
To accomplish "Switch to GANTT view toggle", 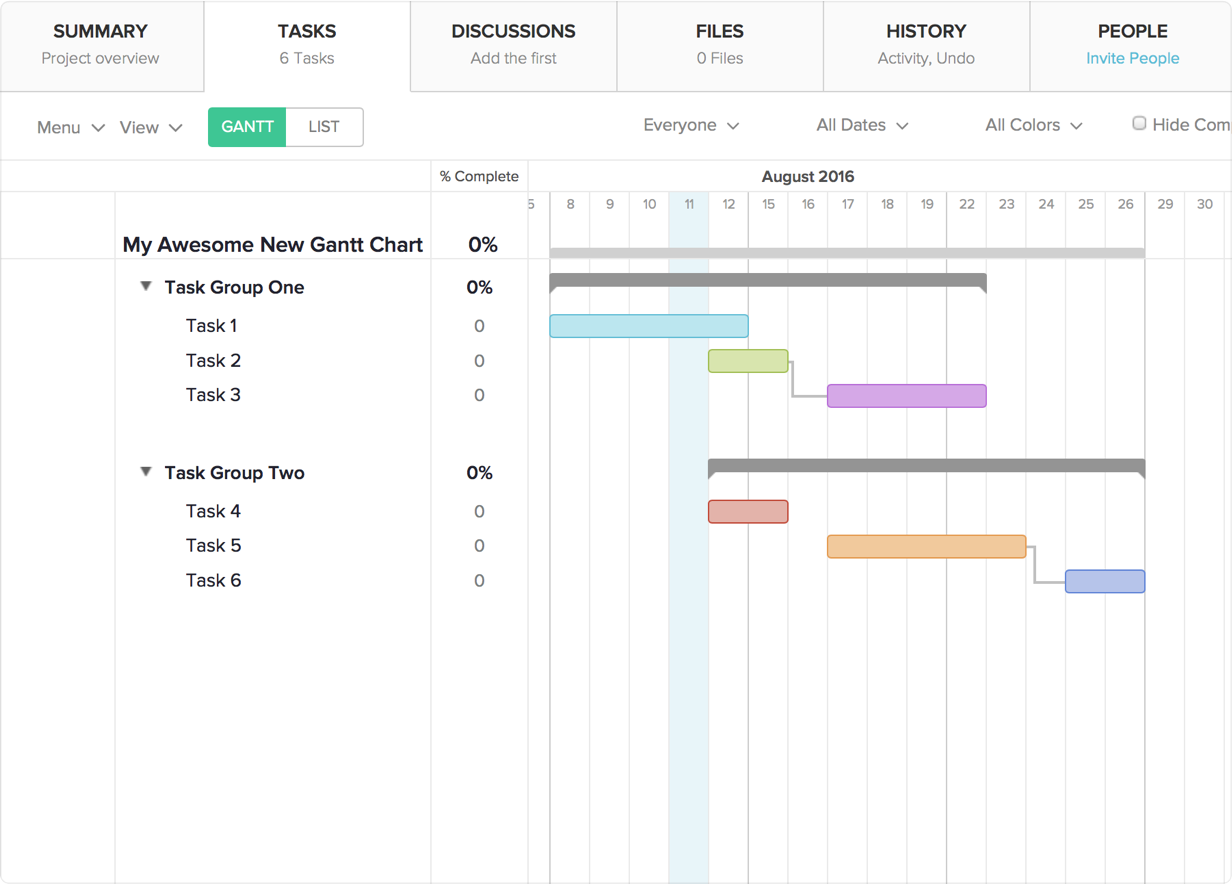I will (247, 127).
